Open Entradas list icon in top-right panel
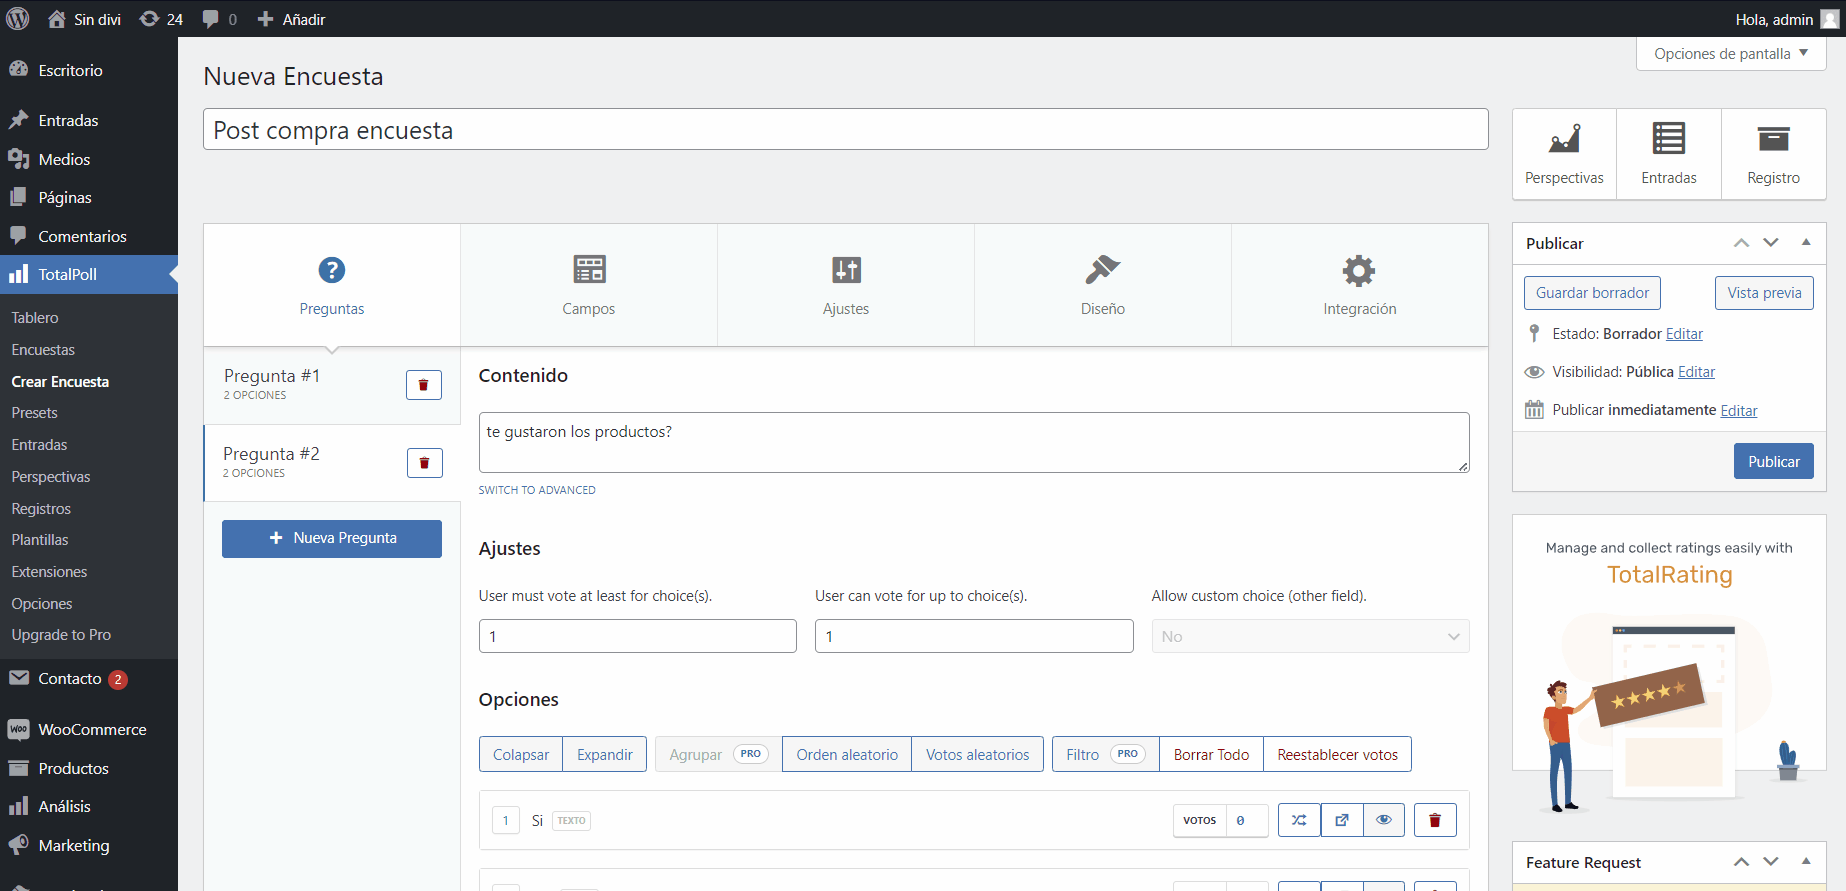The width and height of the screenshot is (1846, 891). pyautogui.click(x=1668, y=154)
